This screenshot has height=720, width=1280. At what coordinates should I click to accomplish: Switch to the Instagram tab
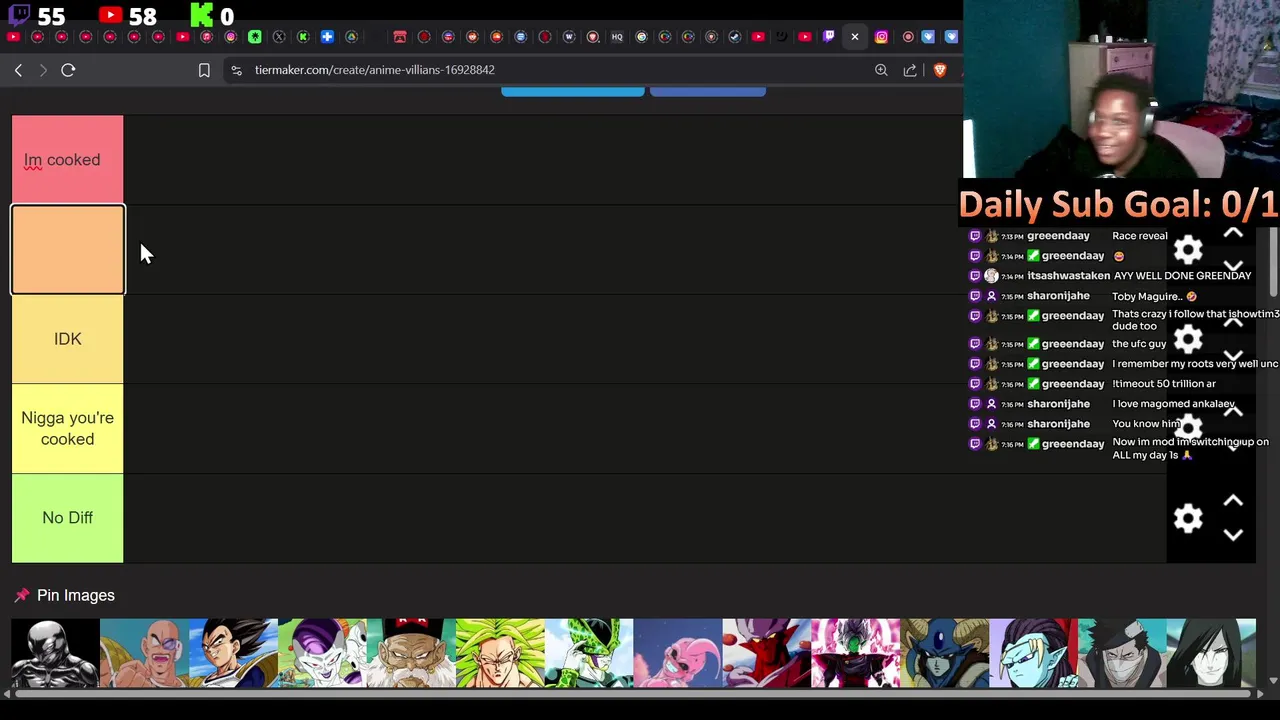click(881, 37)
